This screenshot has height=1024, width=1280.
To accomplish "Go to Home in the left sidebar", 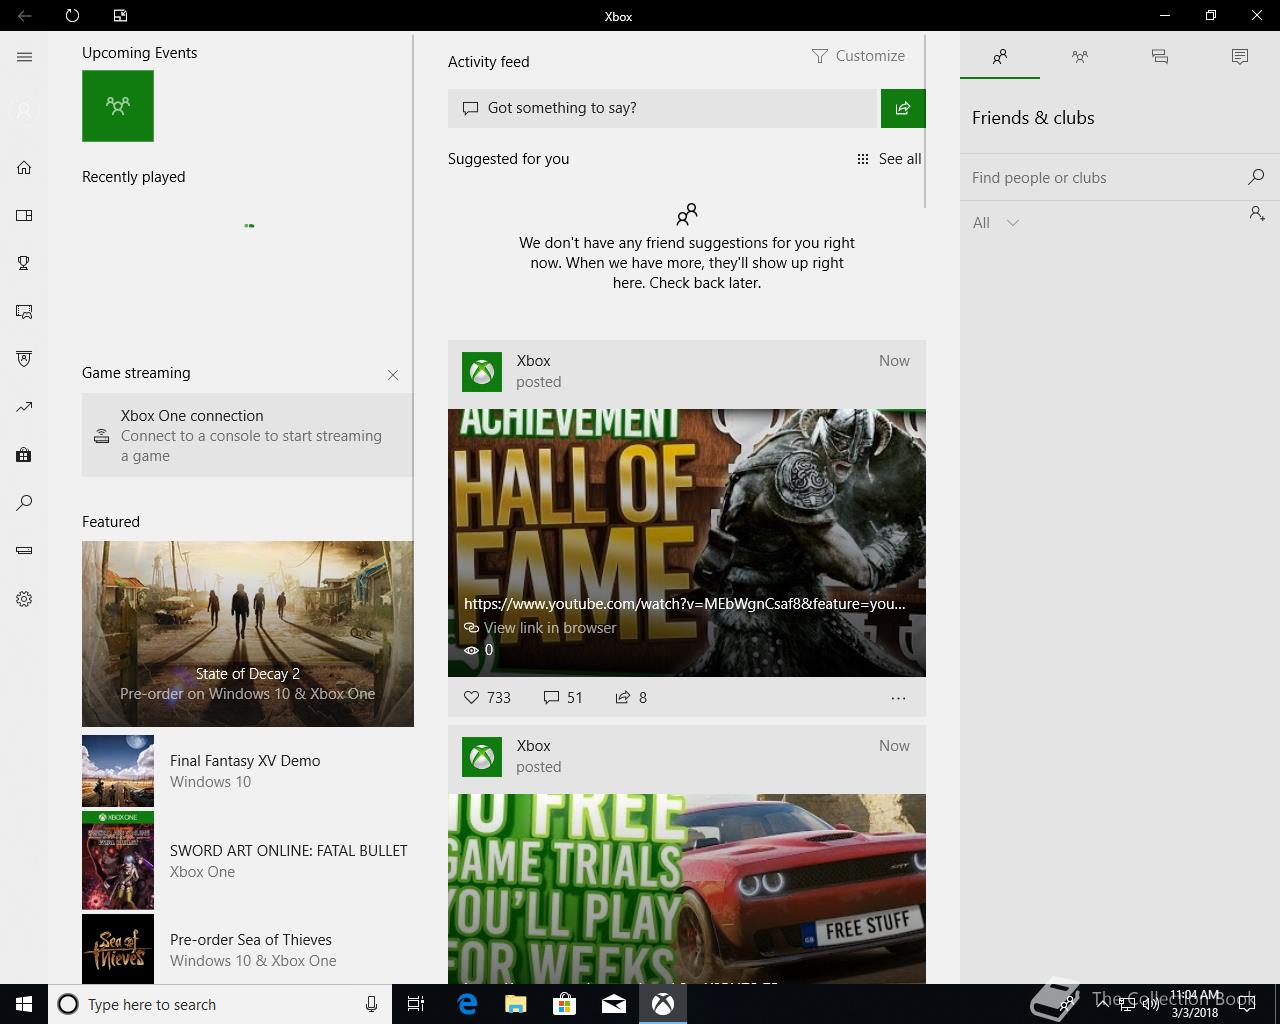I will 24,167.
